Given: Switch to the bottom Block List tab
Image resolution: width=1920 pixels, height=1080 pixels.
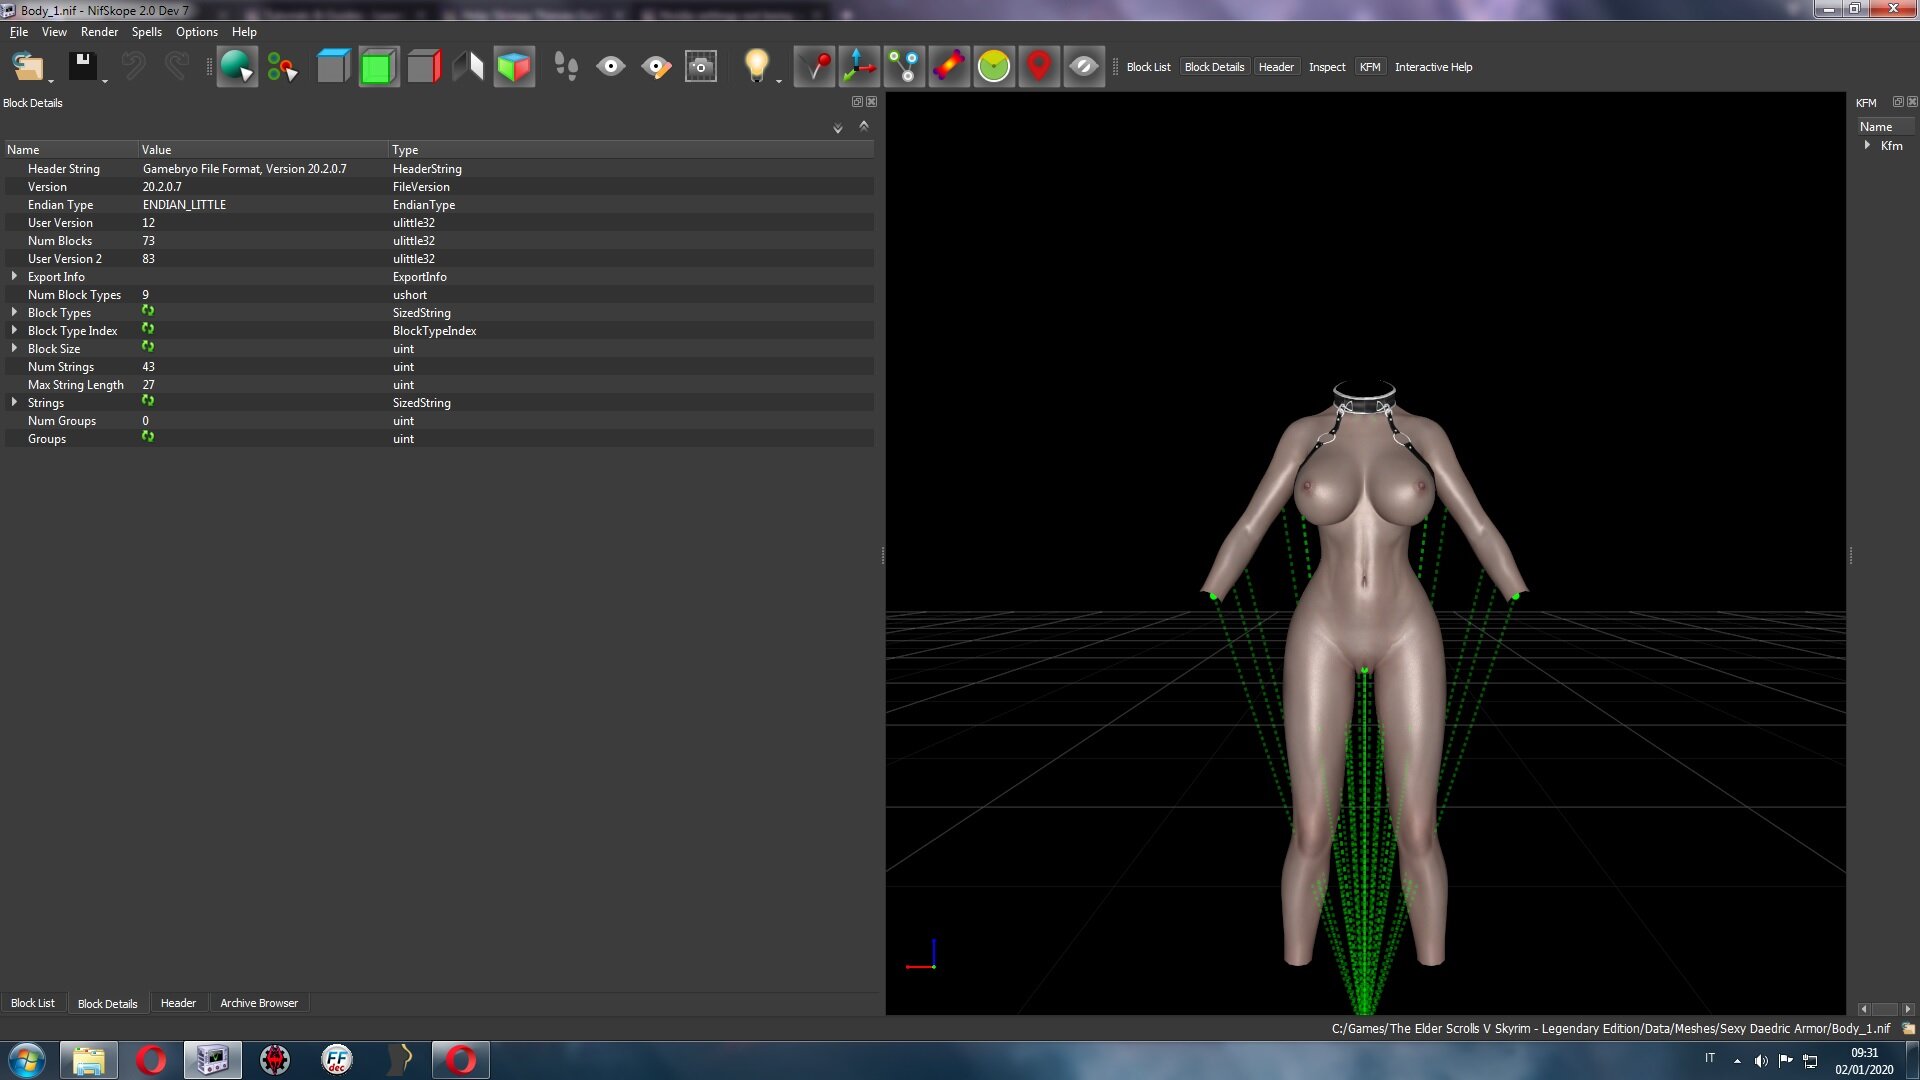Looking at the screenshot, I should coord(33,1003).
